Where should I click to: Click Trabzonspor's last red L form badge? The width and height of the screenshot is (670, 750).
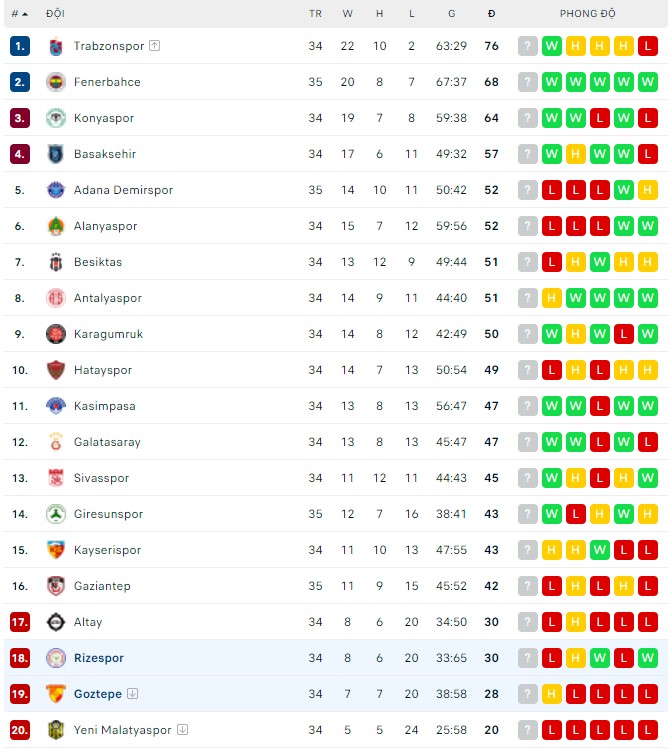[648, 46]
